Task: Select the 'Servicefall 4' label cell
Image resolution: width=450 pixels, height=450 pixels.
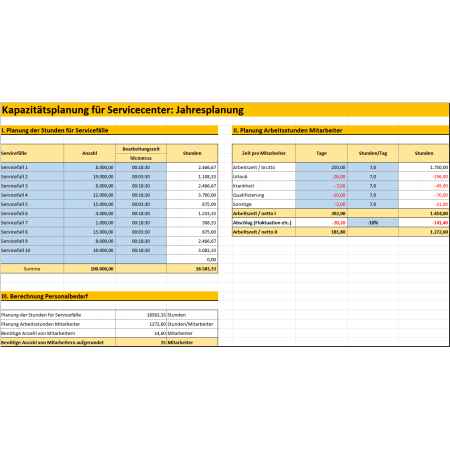Action: coord(32,195)
